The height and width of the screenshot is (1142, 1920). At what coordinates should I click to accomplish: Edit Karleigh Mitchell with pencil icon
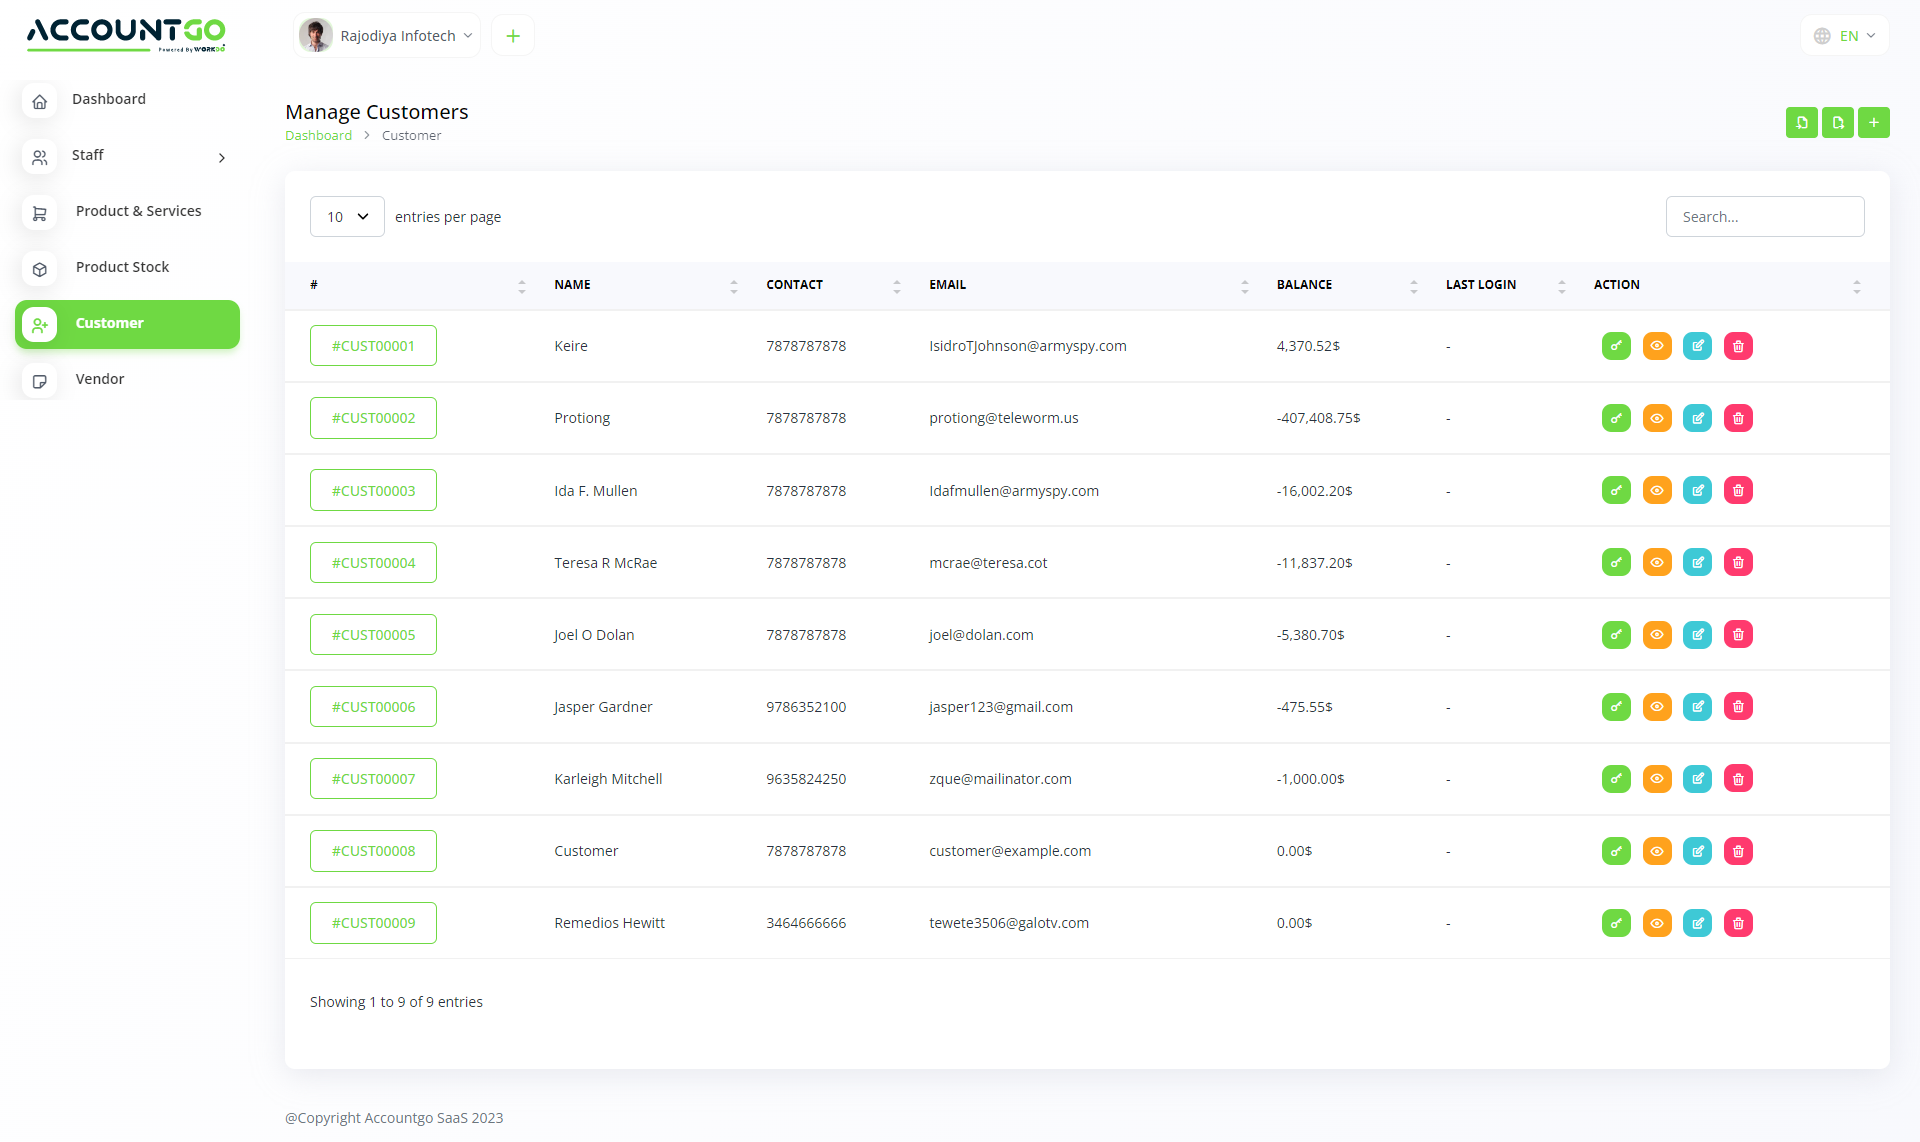1697,778
